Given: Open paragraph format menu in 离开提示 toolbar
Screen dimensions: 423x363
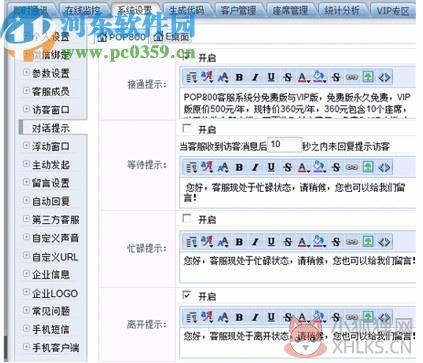Looking at the screenshot, I should [191, 317].
